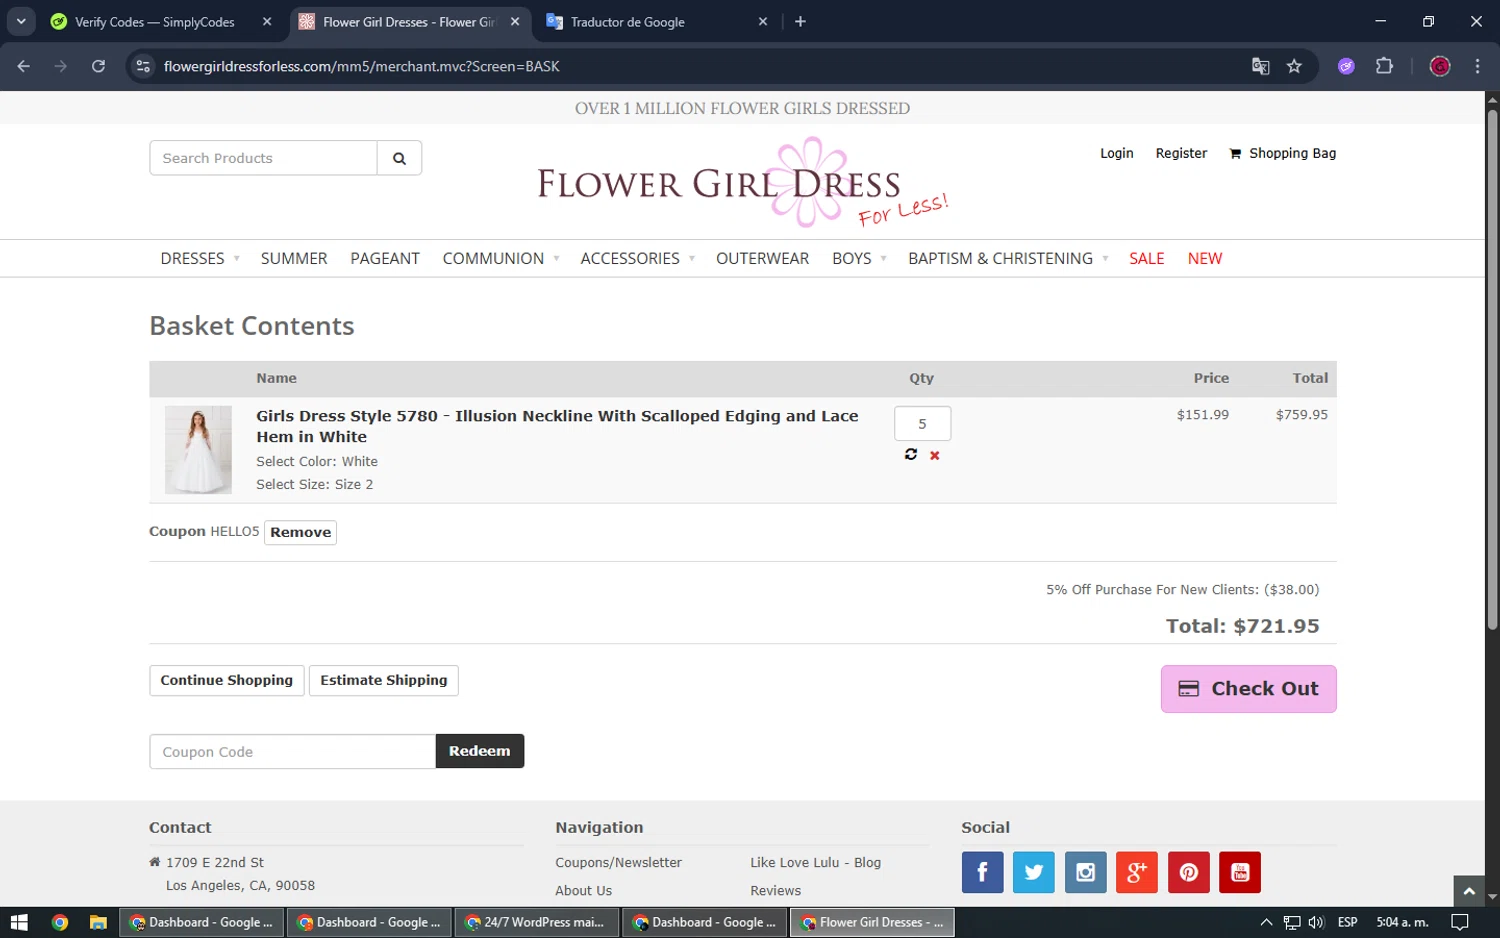Open the browser extensions puzzle icon
The image size is (1500, 938).
coord(1384,66)
